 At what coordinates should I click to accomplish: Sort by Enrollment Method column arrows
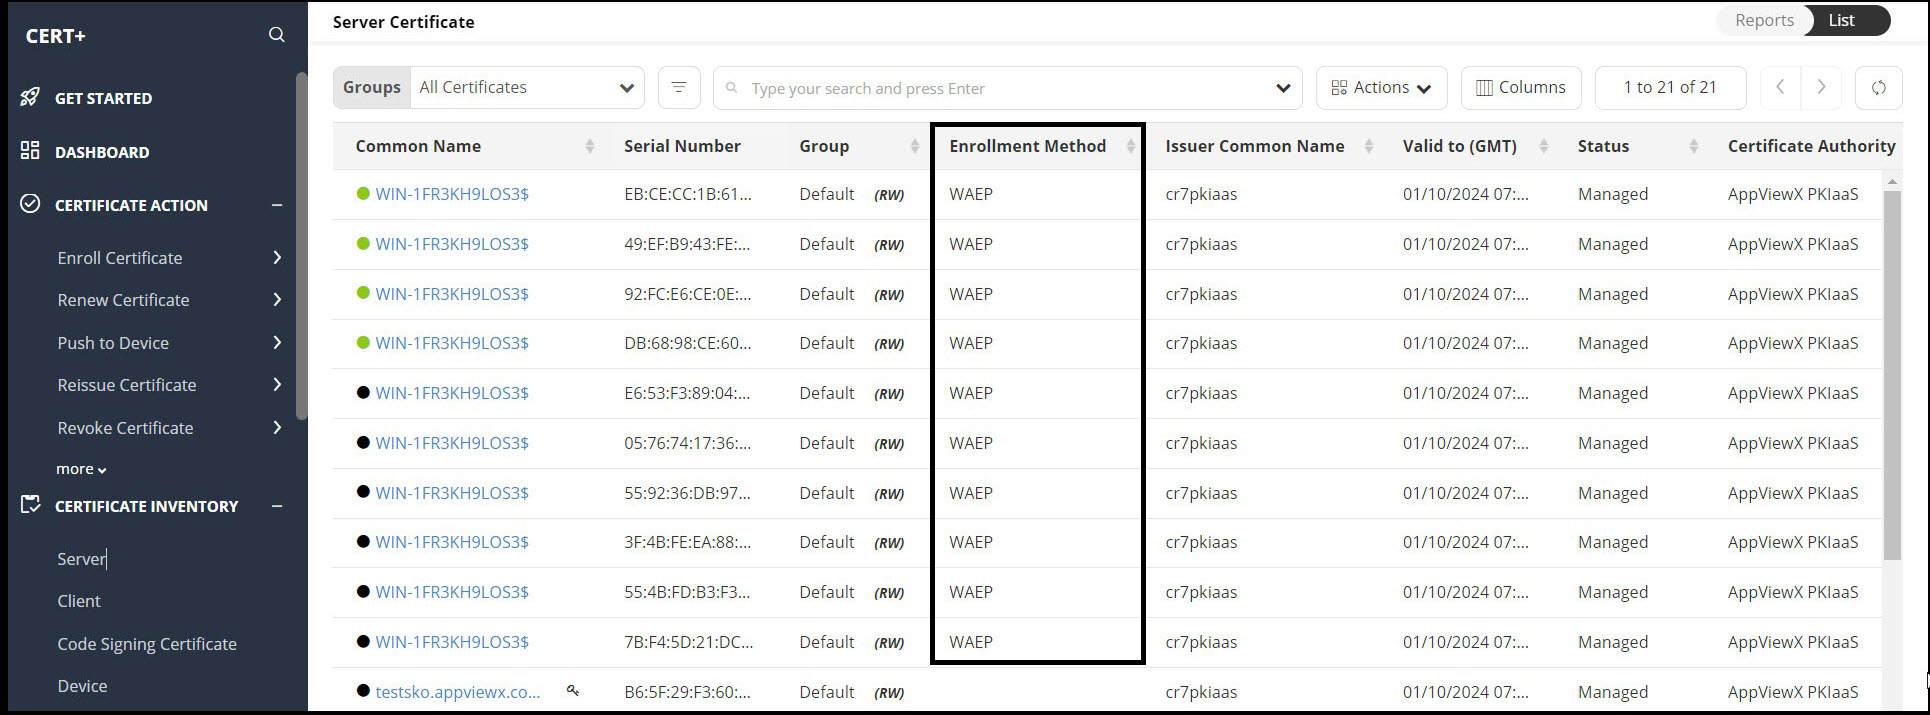[x=1130, y=146]
